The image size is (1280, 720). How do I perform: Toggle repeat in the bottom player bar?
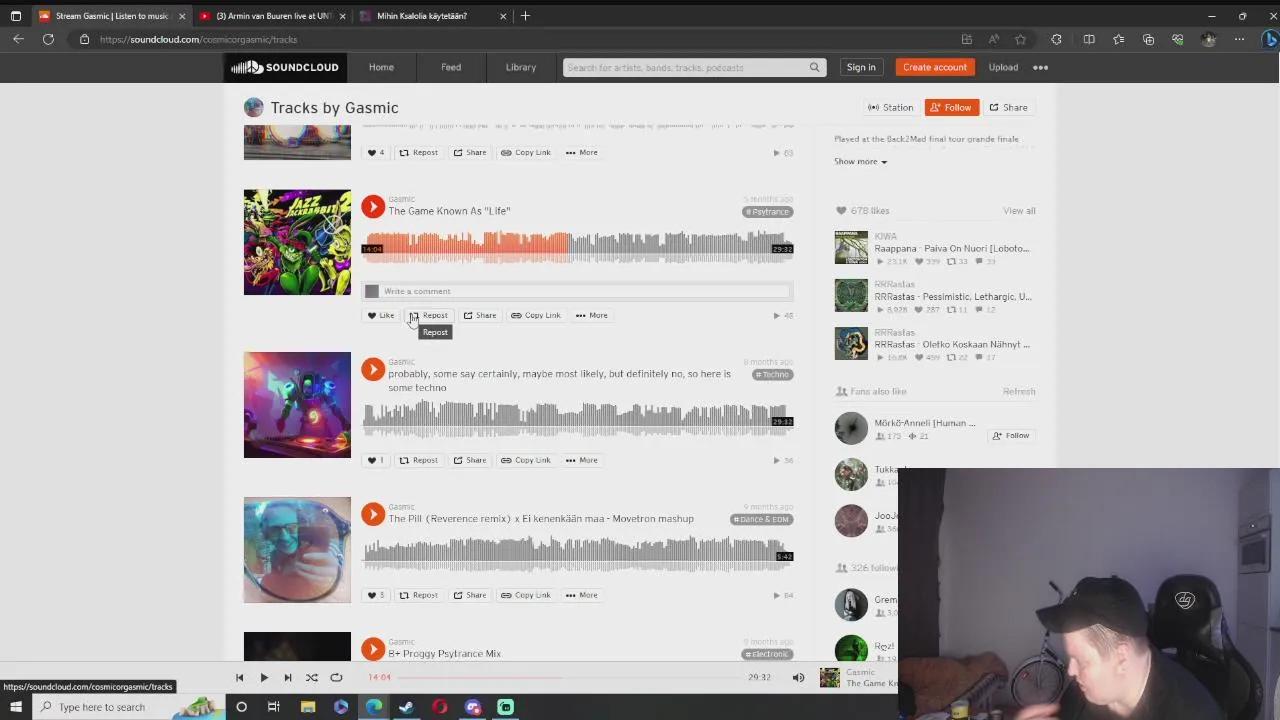(x=336, y=677)
